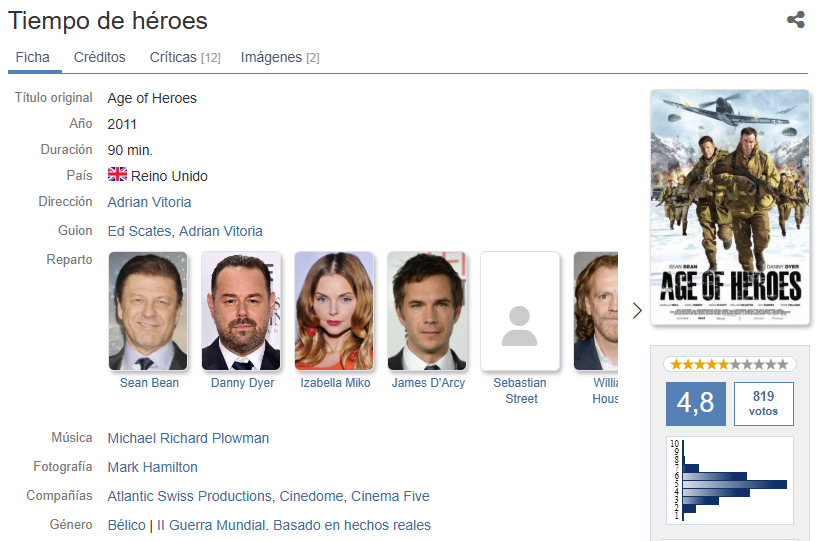Open the 819 votos box
Viewport: 822px width, 541px height.
pos(764,403)
